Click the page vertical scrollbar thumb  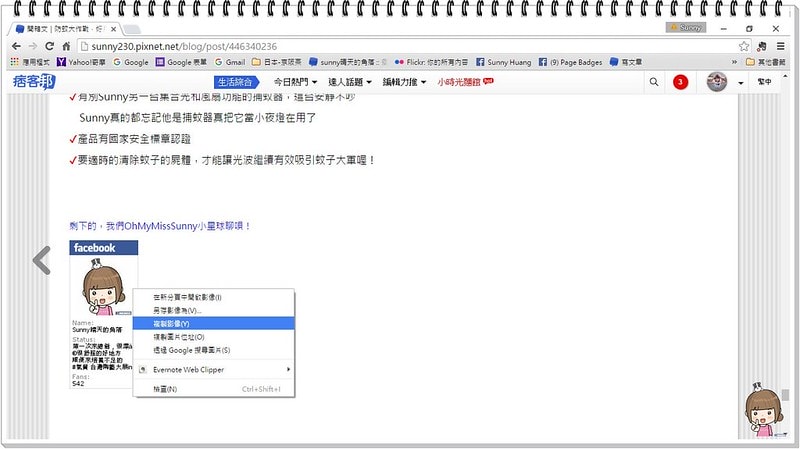pyautogui.click(x=785, y=395)
